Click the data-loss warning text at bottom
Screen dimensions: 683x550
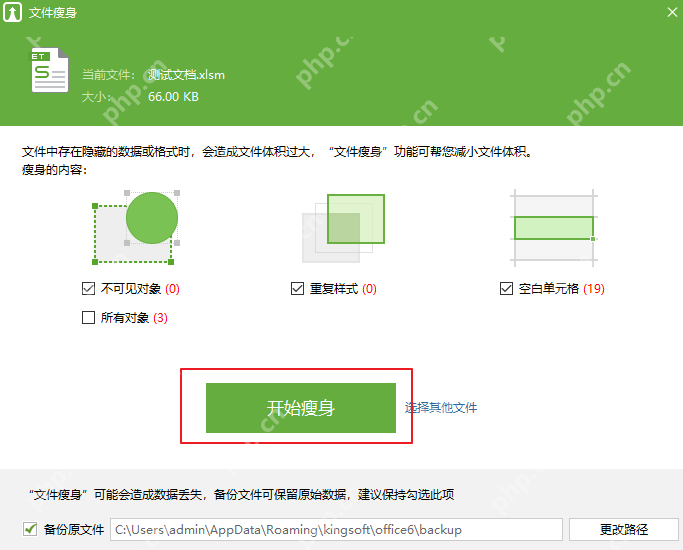point(242,495)
